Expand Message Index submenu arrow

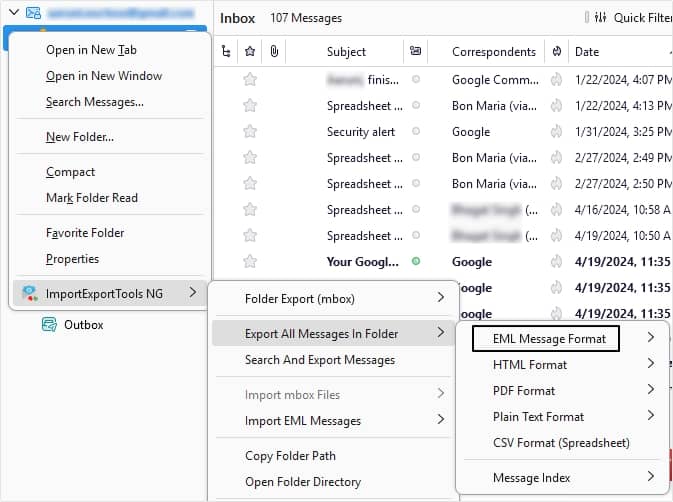click(x=651, y=476)
